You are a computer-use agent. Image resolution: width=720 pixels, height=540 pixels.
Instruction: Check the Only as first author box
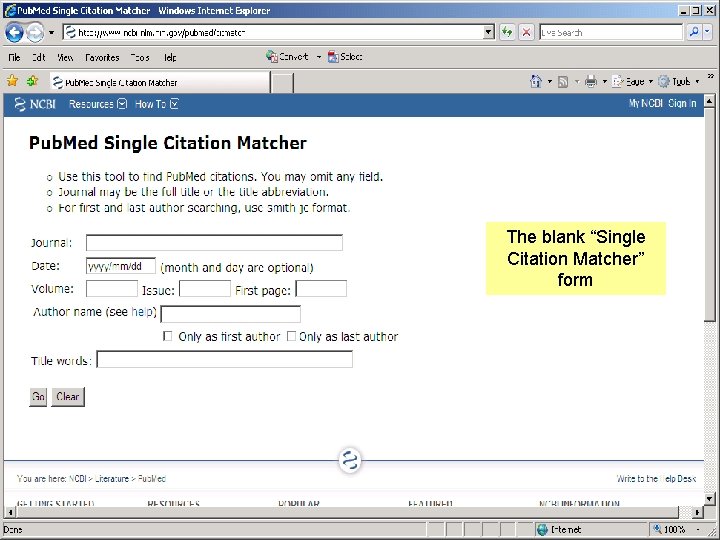tap(168, 337)
